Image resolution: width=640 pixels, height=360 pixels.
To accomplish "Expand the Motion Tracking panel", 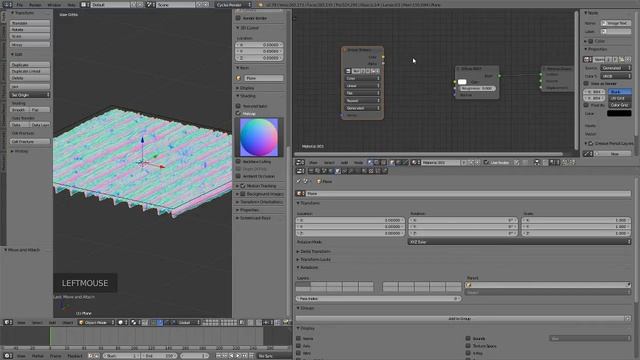I will click(260, 186).
